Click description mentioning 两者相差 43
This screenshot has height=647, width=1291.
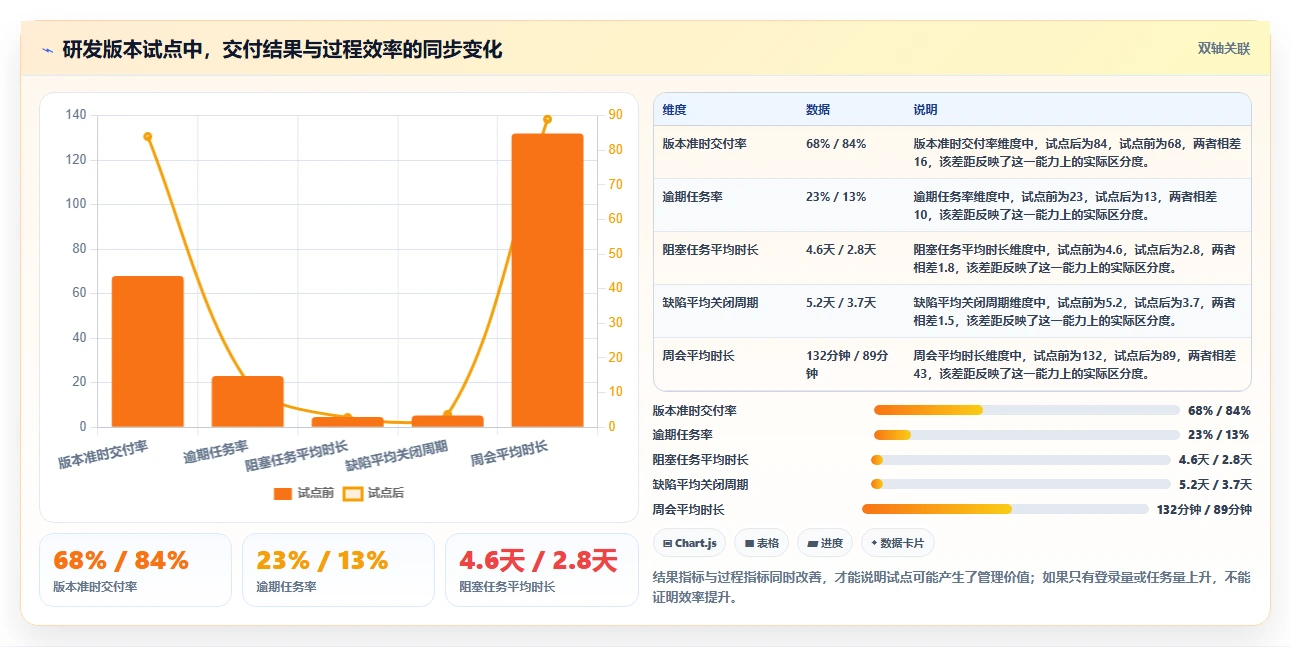click(1077, 364)
